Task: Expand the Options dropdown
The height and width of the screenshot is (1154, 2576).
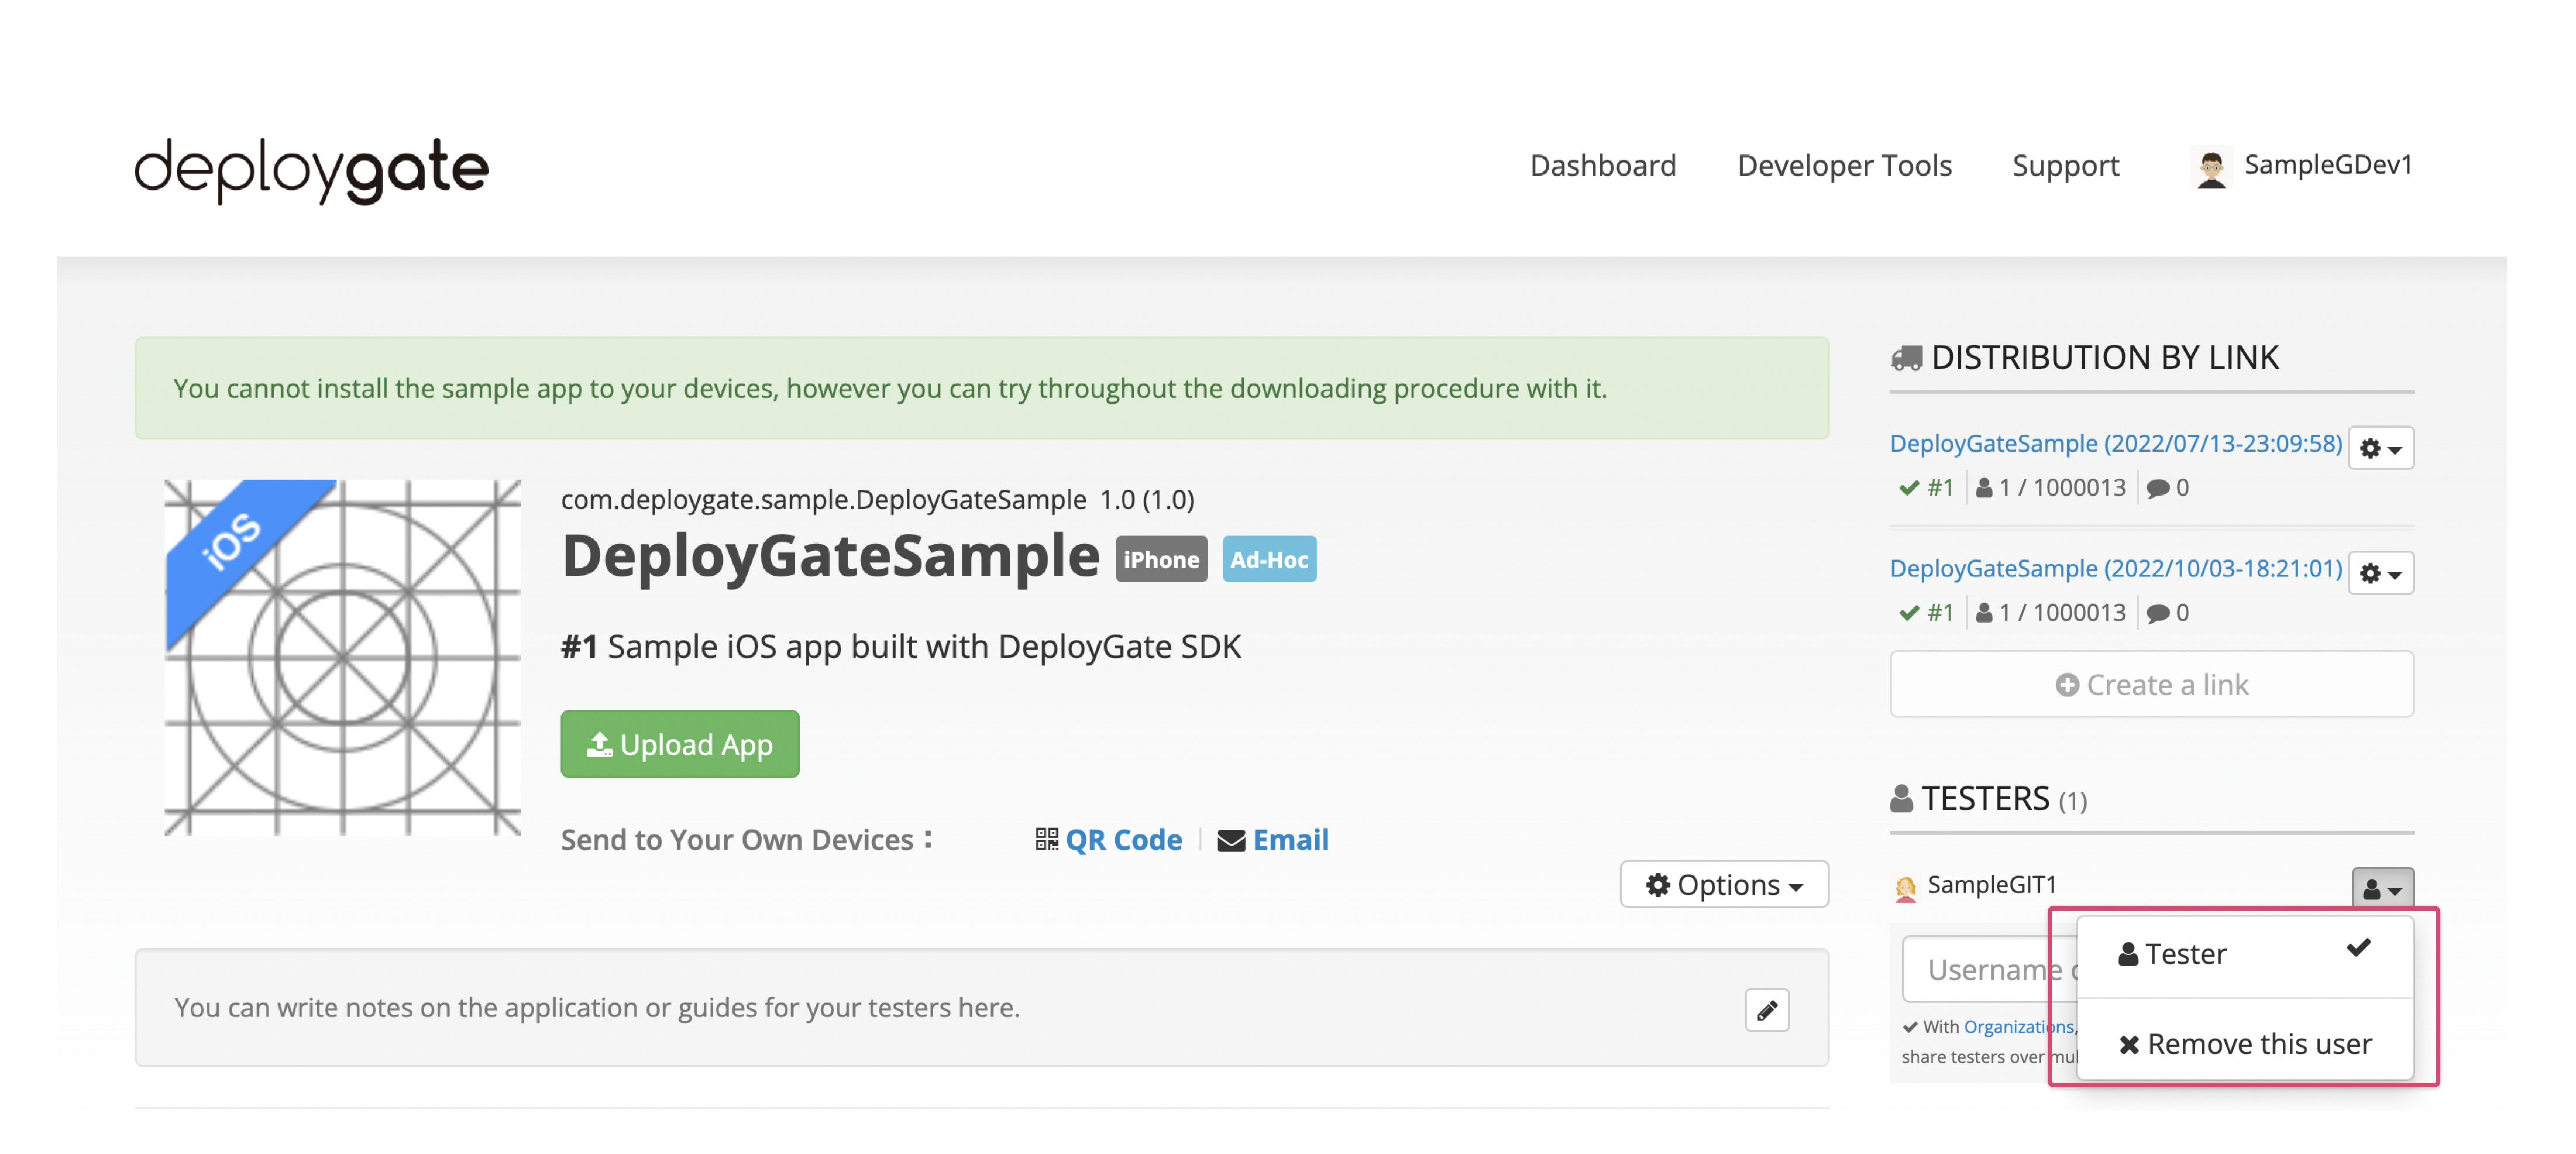Action: [1723, 885]
